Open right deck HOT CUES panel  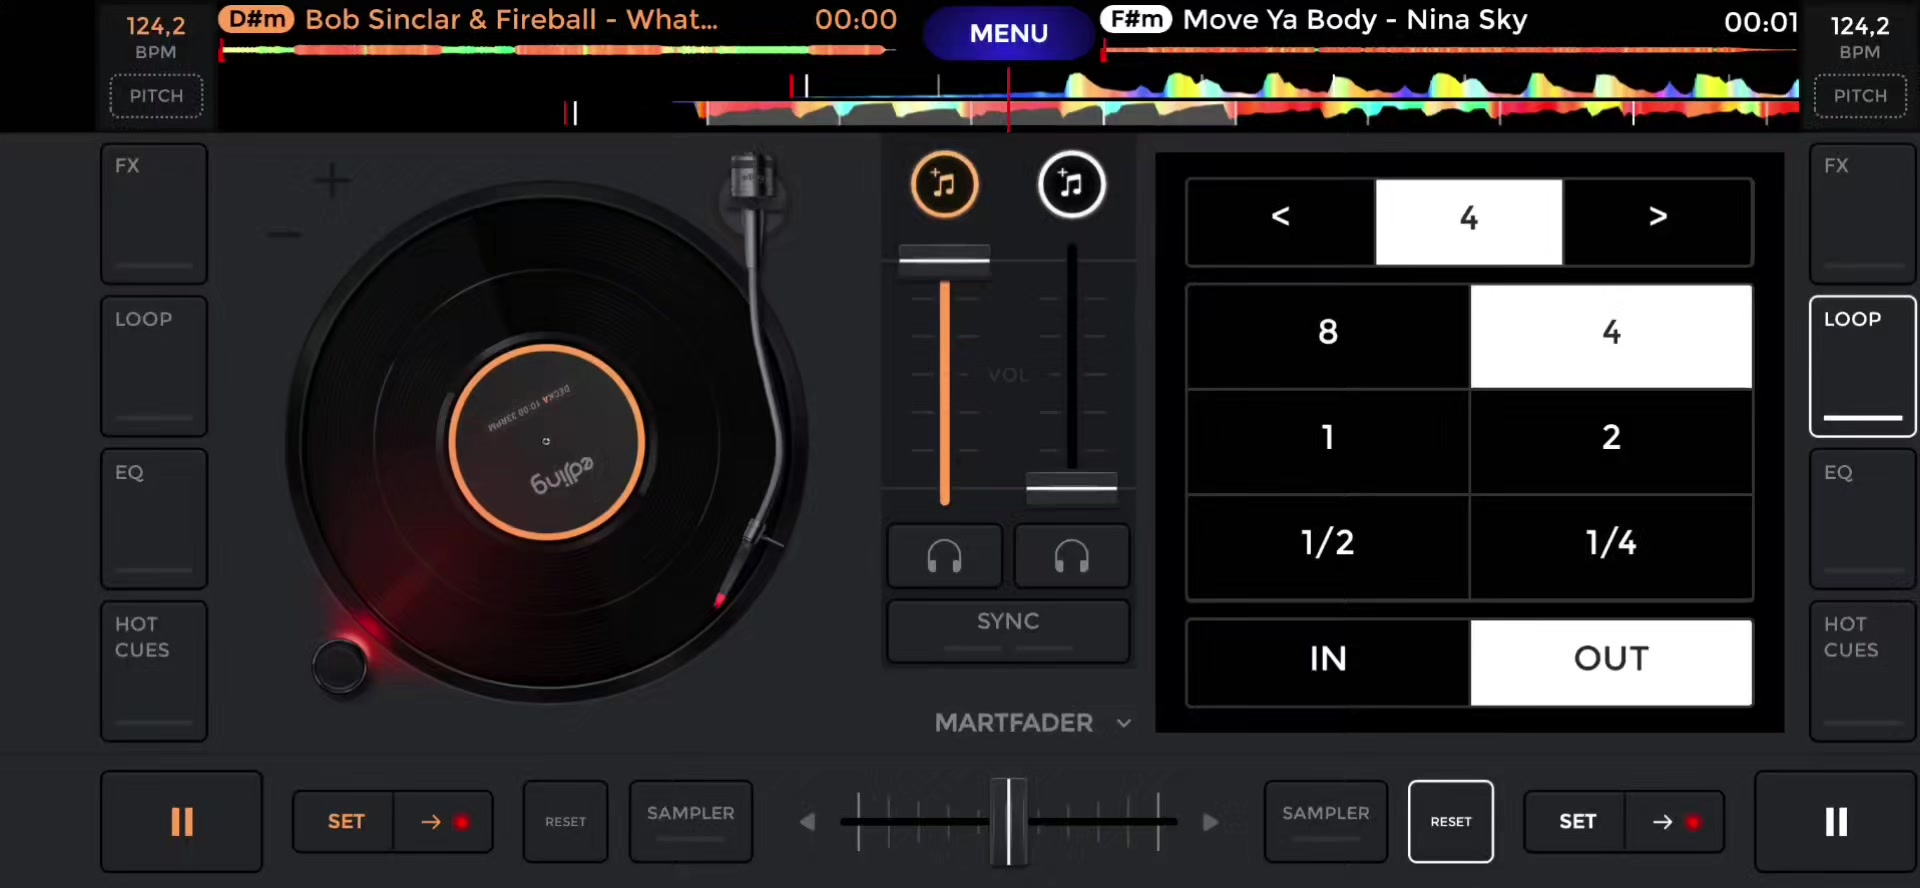click(x=1863, y=671)
